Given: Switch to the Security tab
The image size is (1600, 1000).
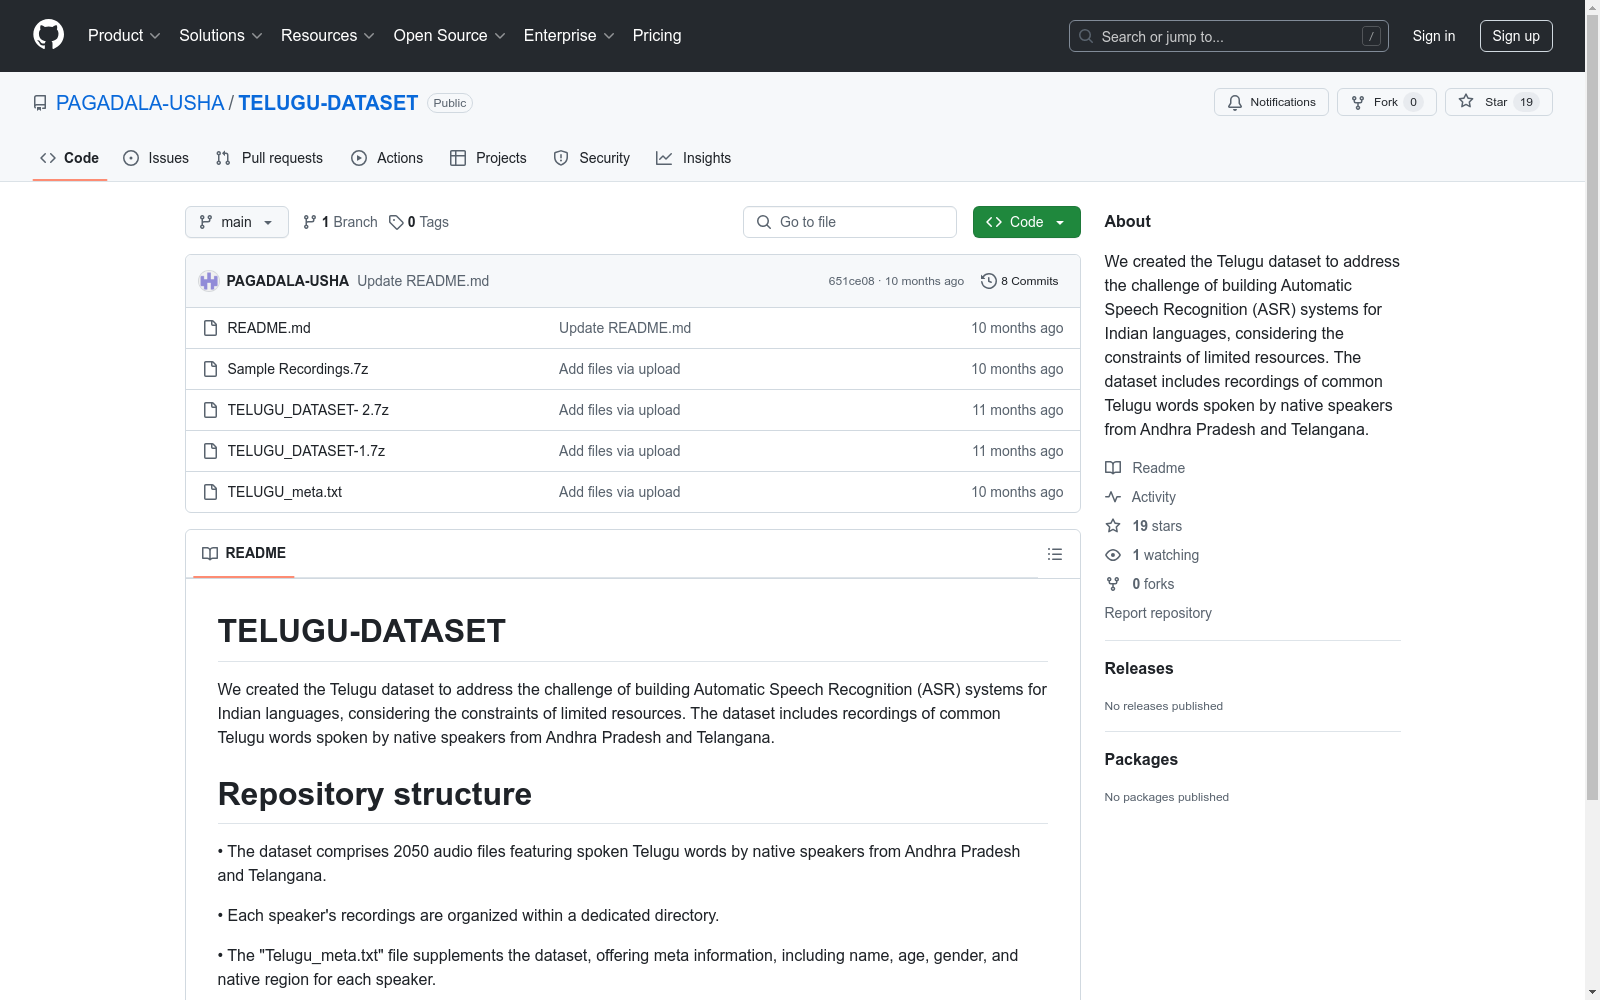Looking at the screenshot, I should coord(592,158).
